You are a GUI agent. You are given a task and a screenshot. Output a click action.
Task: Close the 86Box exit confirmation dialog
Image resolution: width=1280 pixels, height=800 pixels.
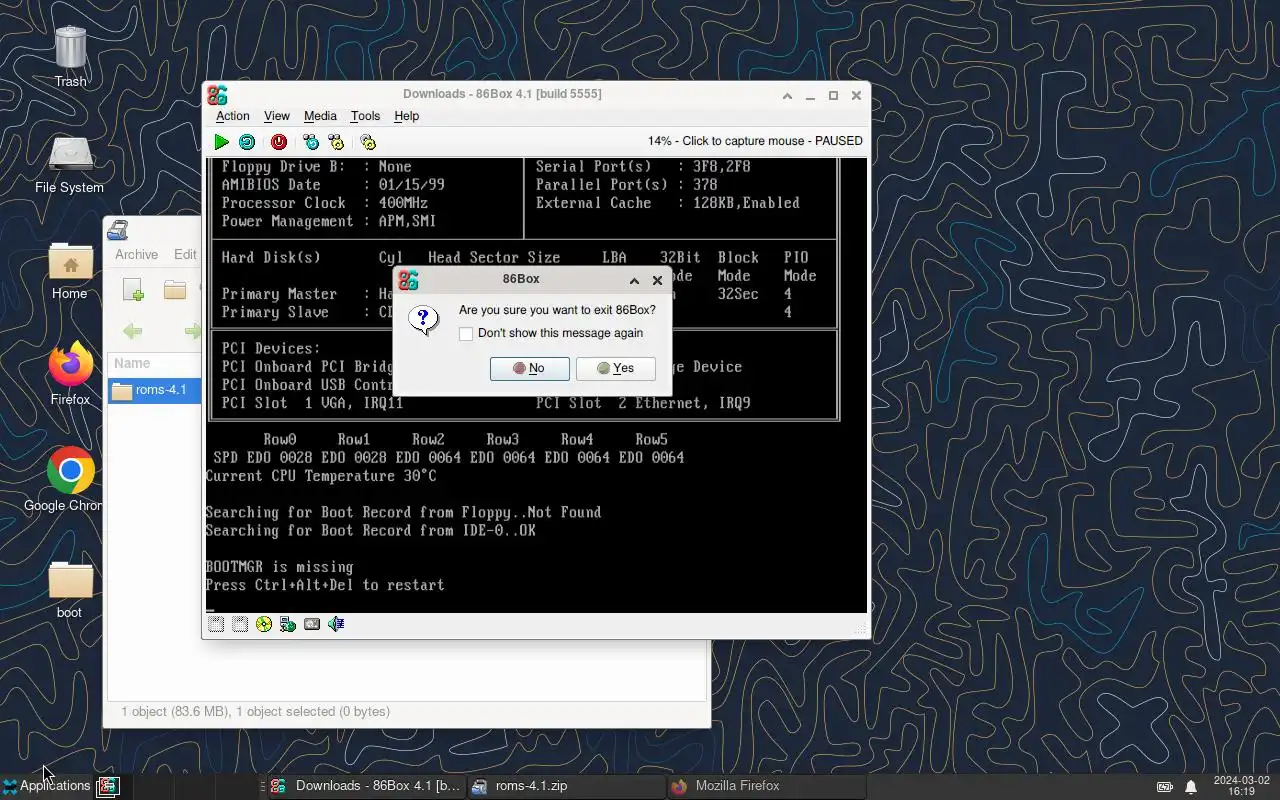(x=657, y=281)
